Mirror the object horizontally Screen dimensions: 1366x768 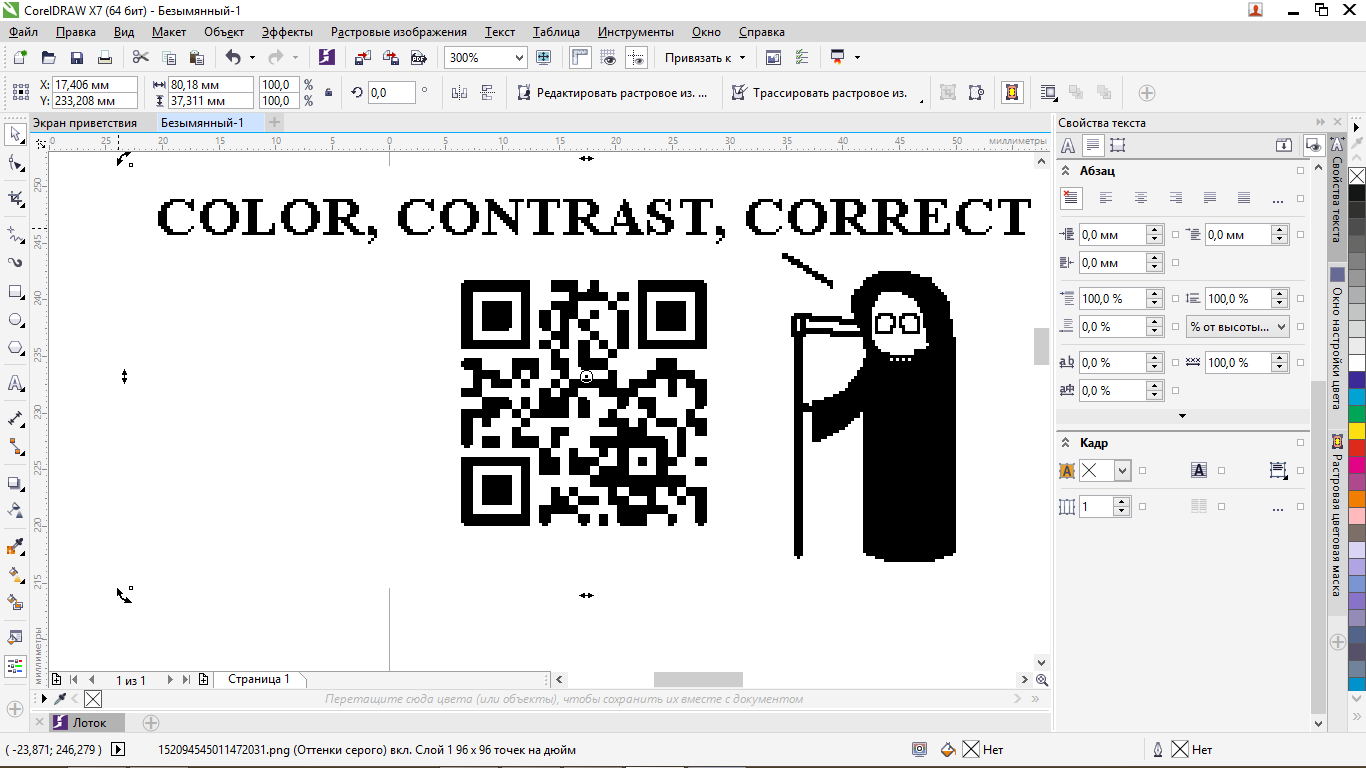[459, 93]
